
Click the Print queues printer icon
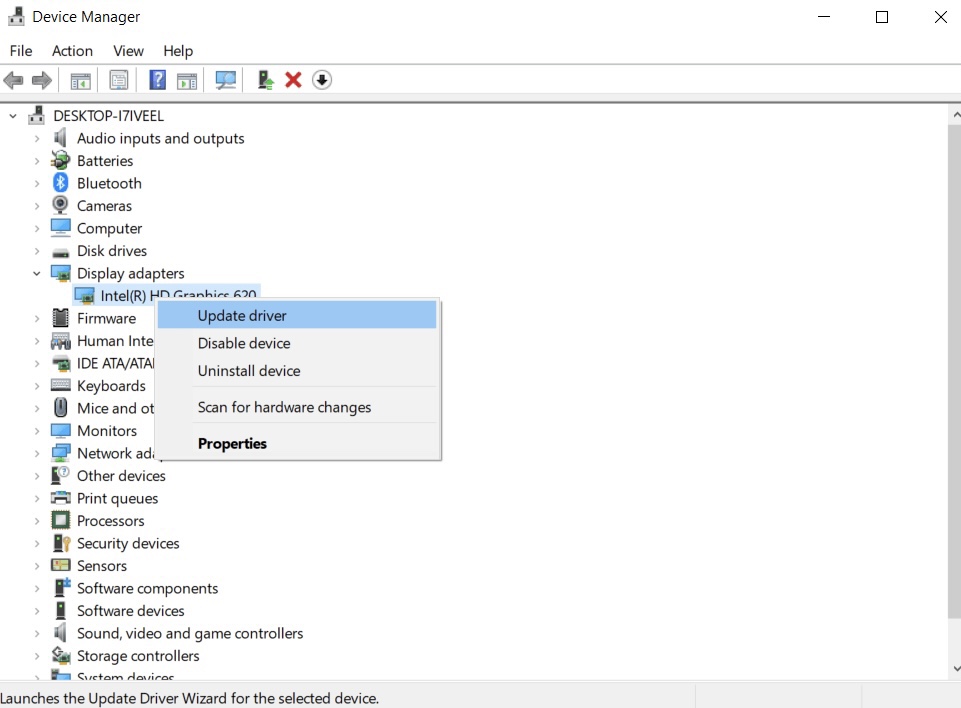tap(61, 498)
